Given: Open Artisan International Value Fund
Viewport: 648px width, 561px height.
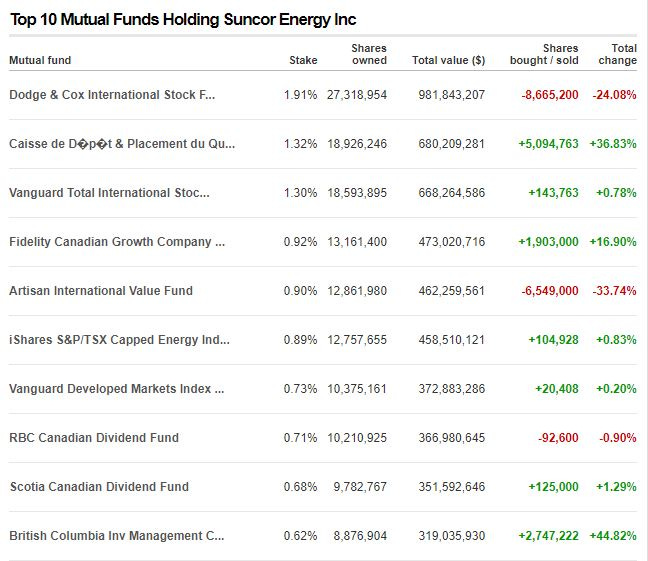Looking at the screenshot, I should pyautogui.click(x=101, y=291).
